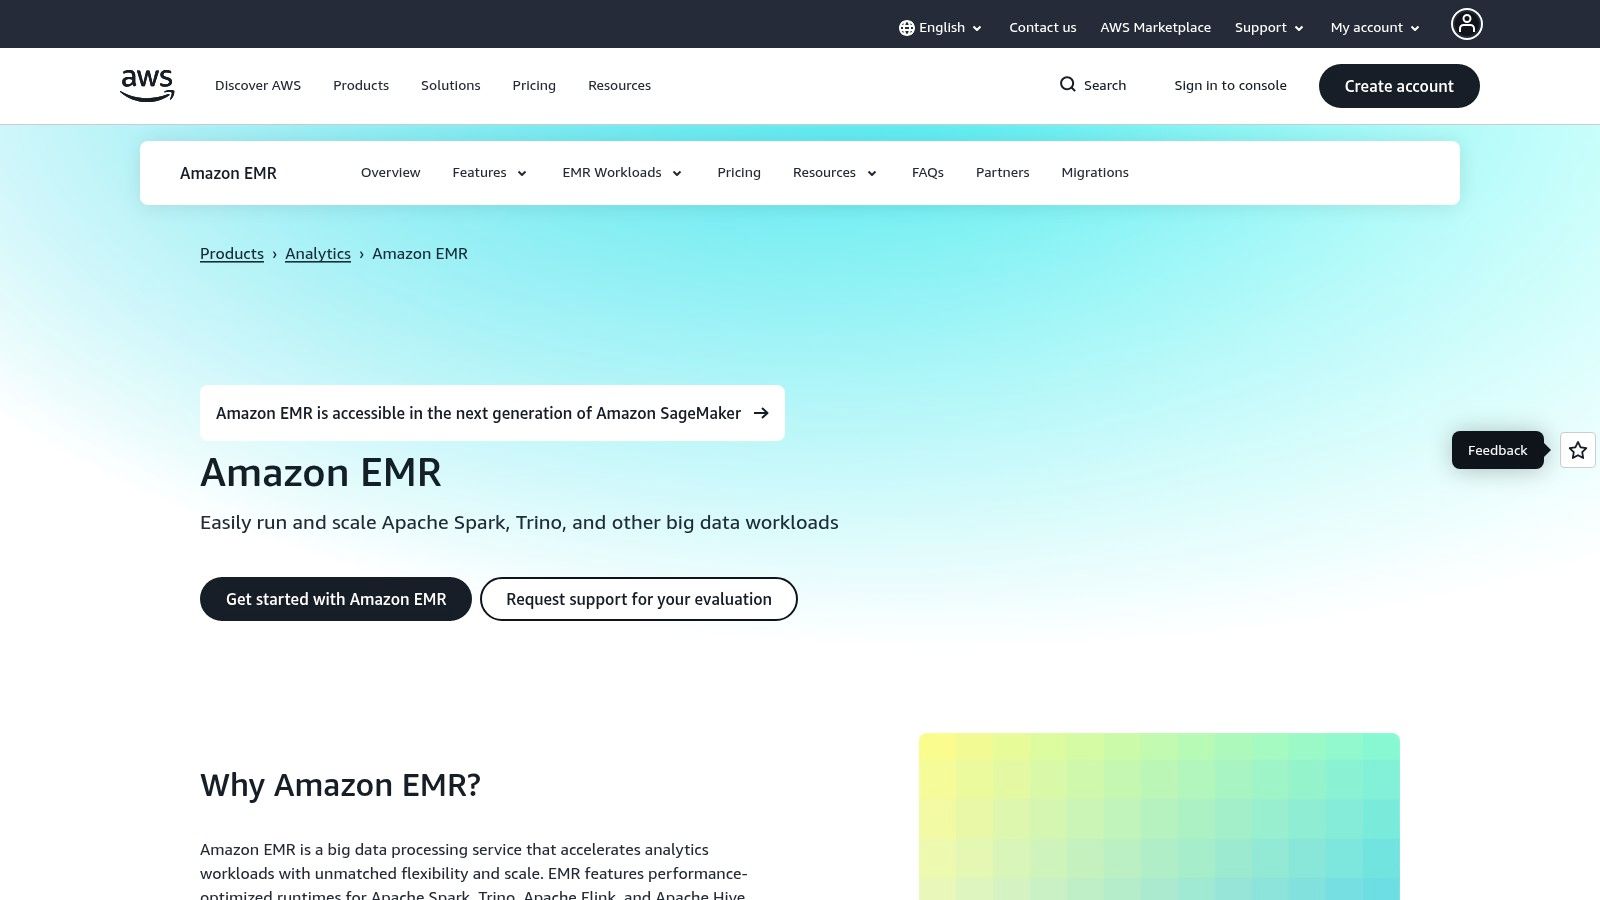The width and height of the screenshot is (1600, 900).
Task: Expand the My account dropdown
Action: click(1373, 27)
